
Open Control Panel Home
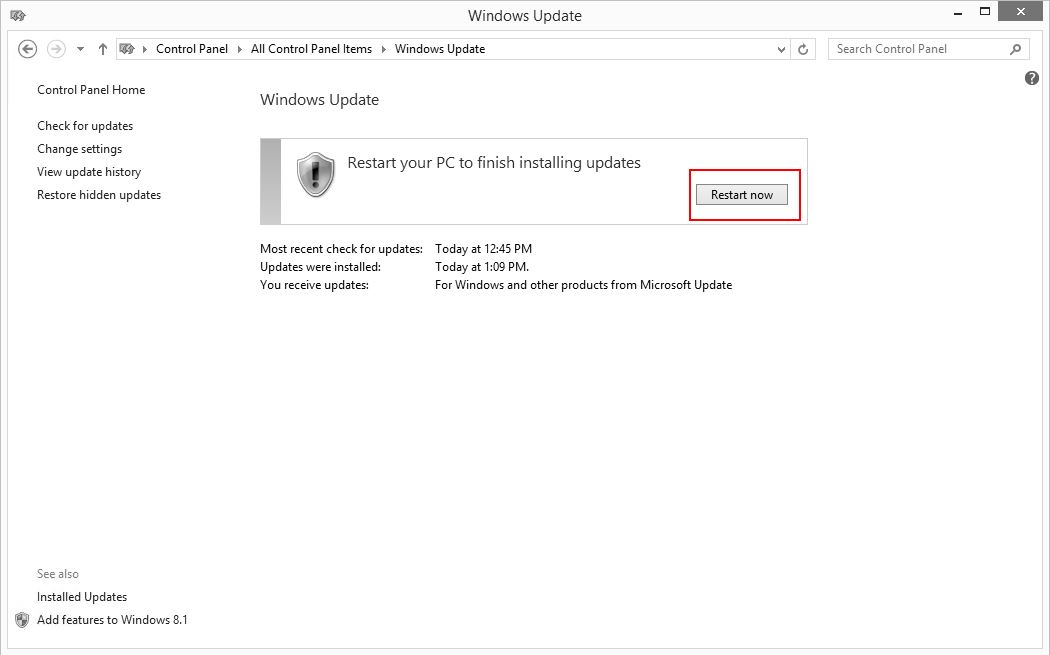(x=91, y=90)
